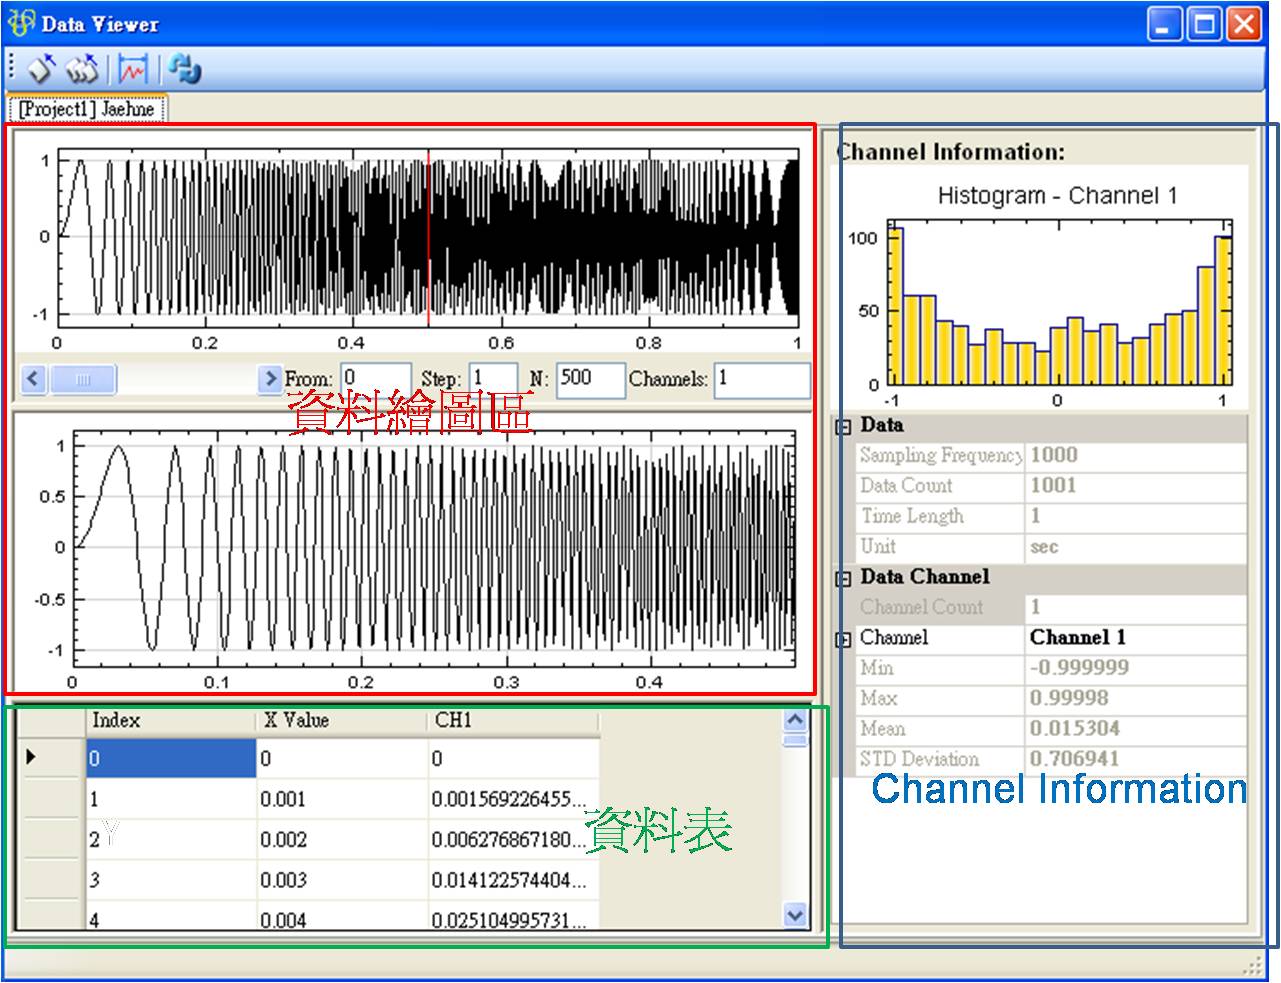Screen dimensions: 1281x983
Task: Click the multiple data import toolbar icon
Action: tap(82, 68)
